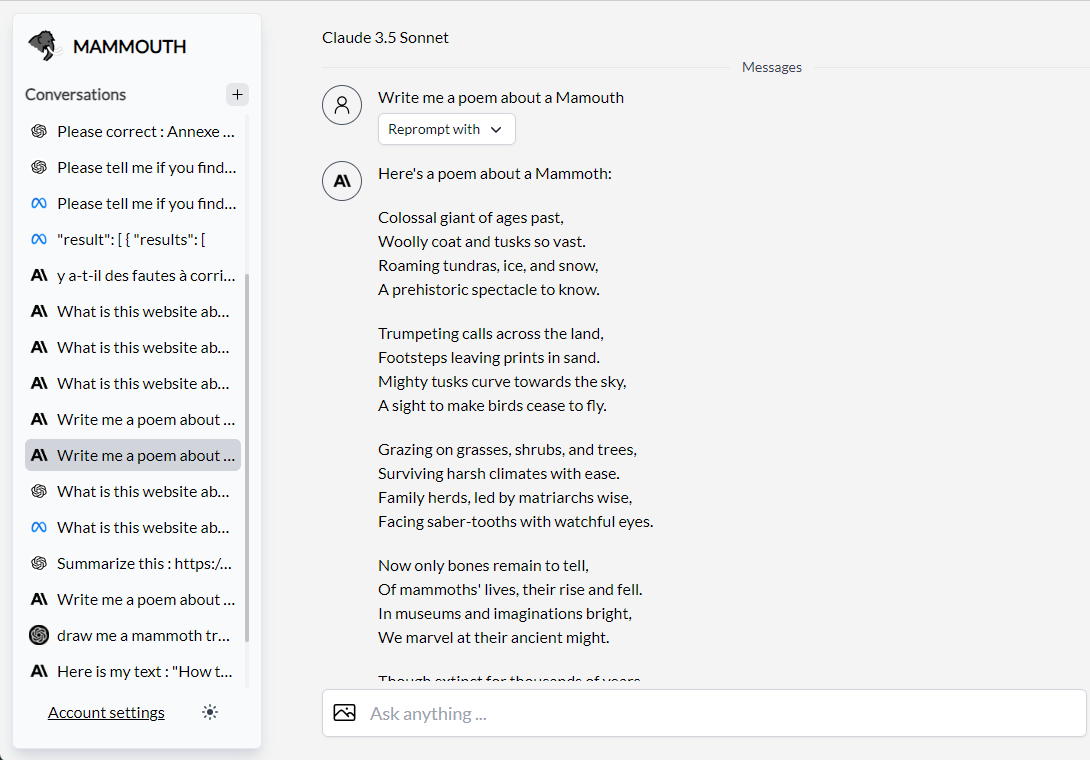Click the Anthropic icon beside 'y a-t-il des fautes'

click(x=38, y=275)
